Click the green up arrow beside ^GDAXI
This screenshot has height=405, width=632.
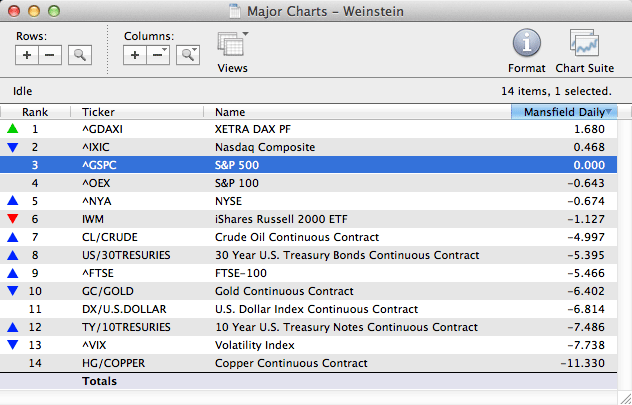tap(12, 129)
